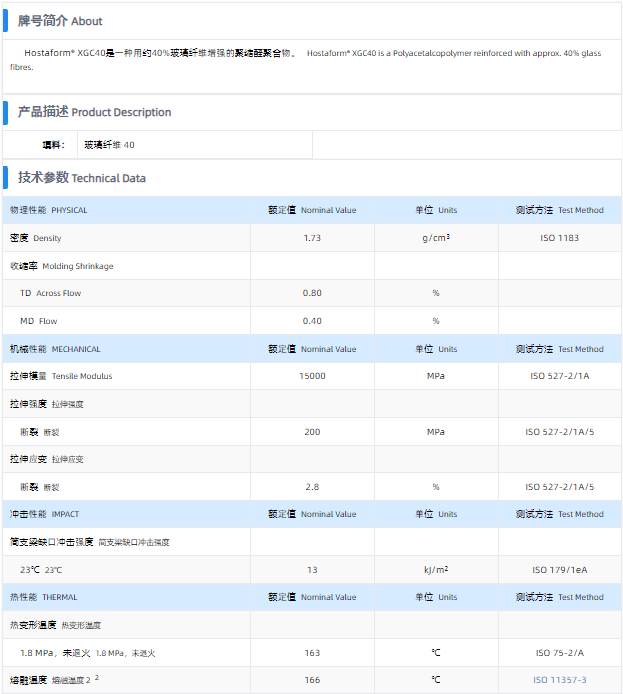
Task: Click the ISO 527-2/1A test method
Action: (560, 376)
